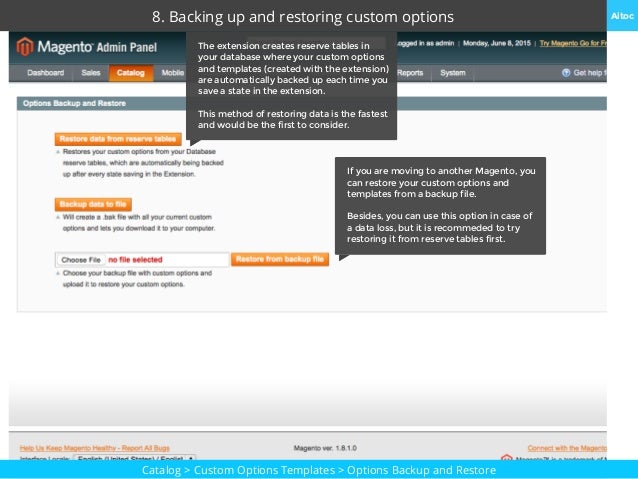Image resolution: width=638 pixels, height=479 pixels.
Task: Click the note icon beside Will create a .bak
Action: tap(58, 217)
